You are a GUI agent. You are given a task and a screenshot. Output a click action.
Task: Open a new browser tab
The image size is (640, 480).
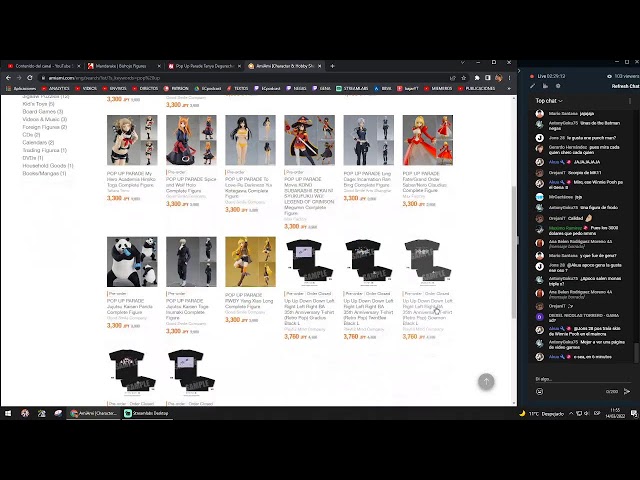332,66
